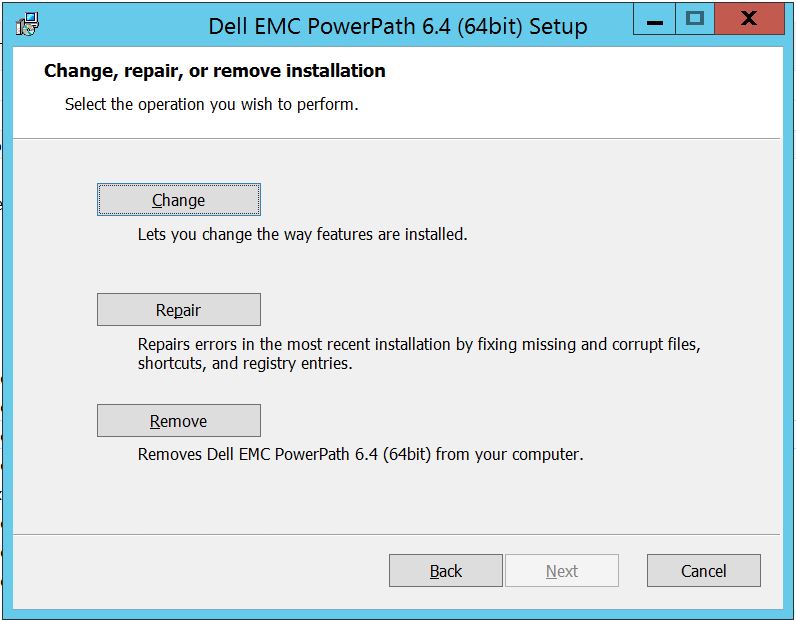Image resolution: width=796 pixels, height=620 pixels.
Task: Click the 'Repairs errors in the most recent' description
Action: click(419, 344)
